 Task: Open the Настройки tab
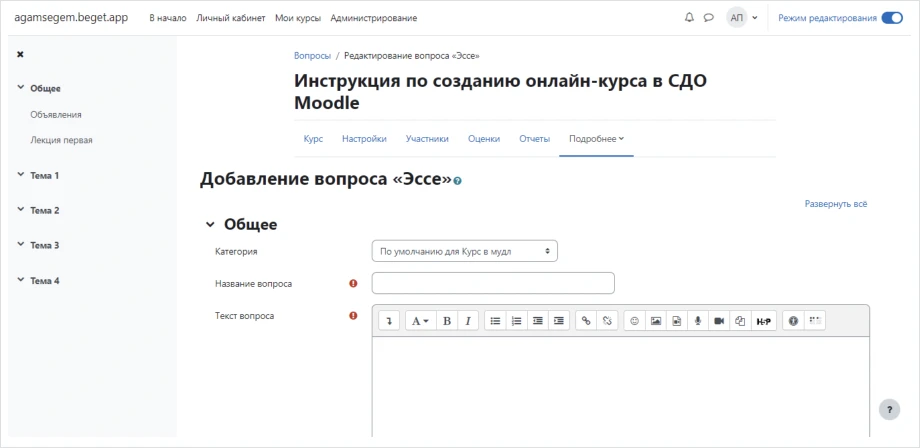click(x=364, y=139)
